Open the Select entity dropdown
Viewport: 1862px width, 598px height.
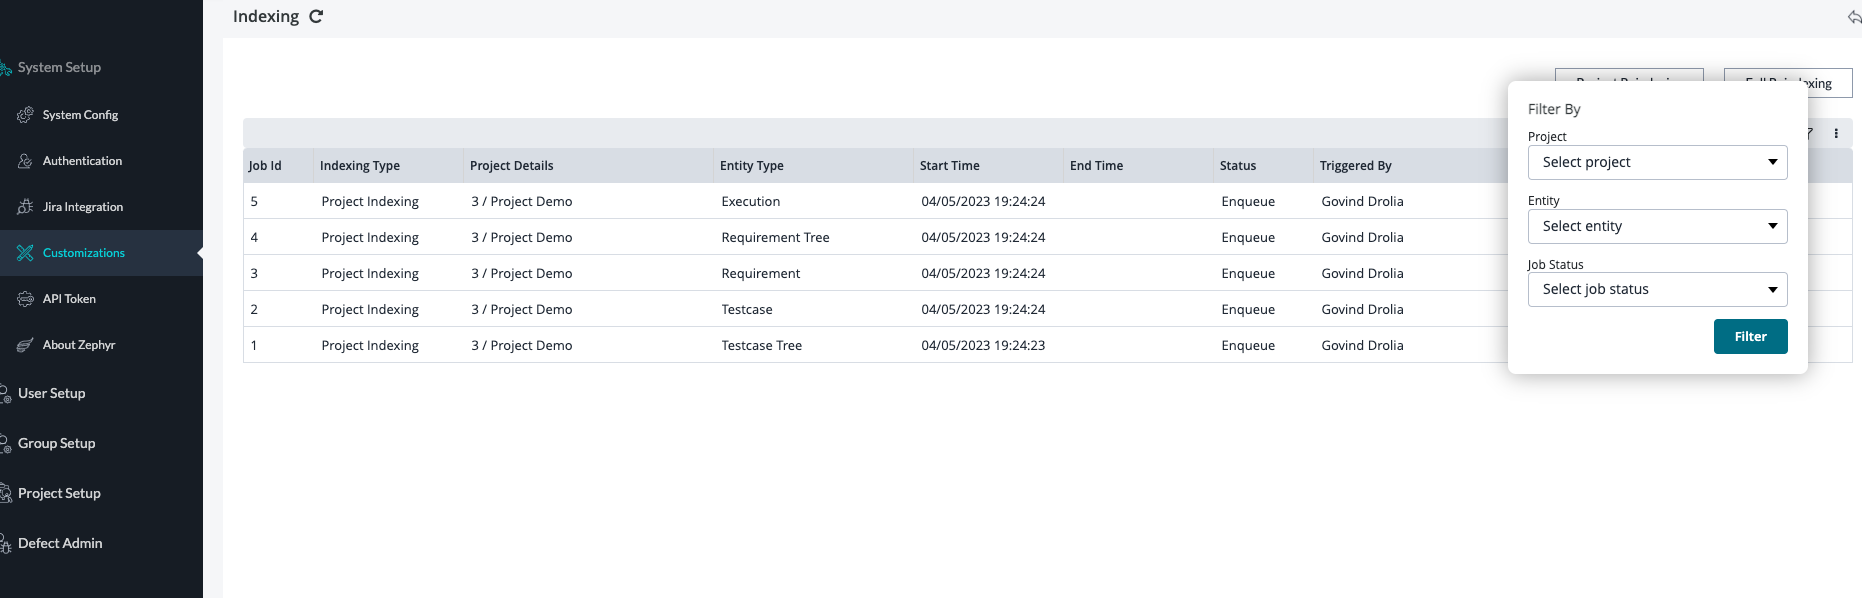(x=1657, y=226)
